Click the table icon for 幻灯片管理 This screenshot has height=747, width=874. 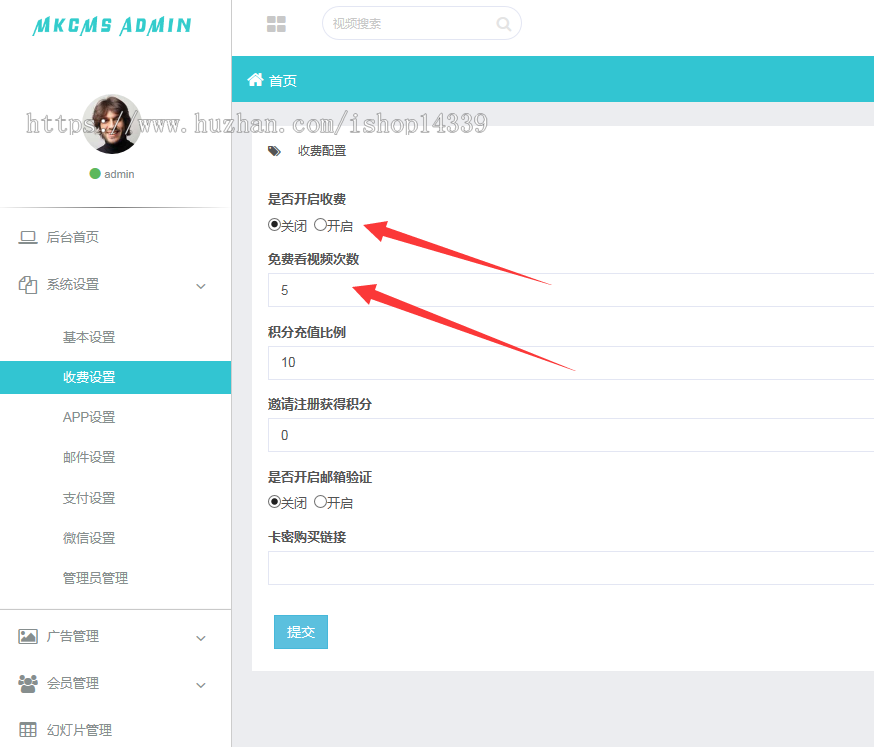(28, 730)
